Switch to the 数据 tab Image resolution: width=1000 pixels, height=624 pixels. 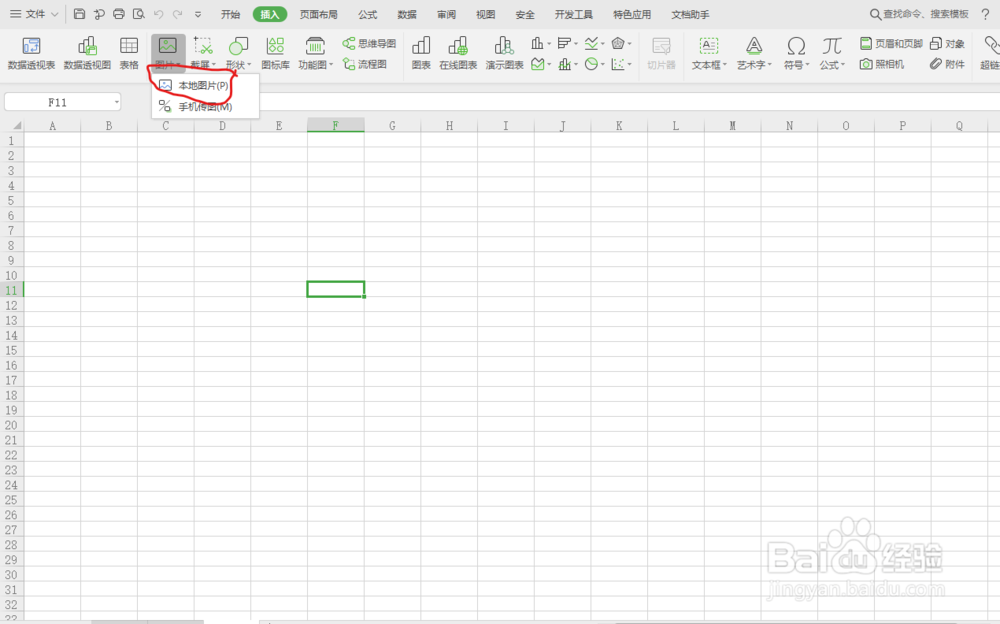(x=407, y=14)
